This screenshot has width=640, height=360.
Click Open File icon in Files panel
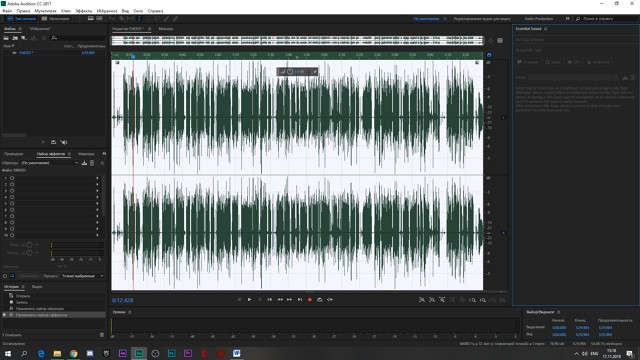6,38
